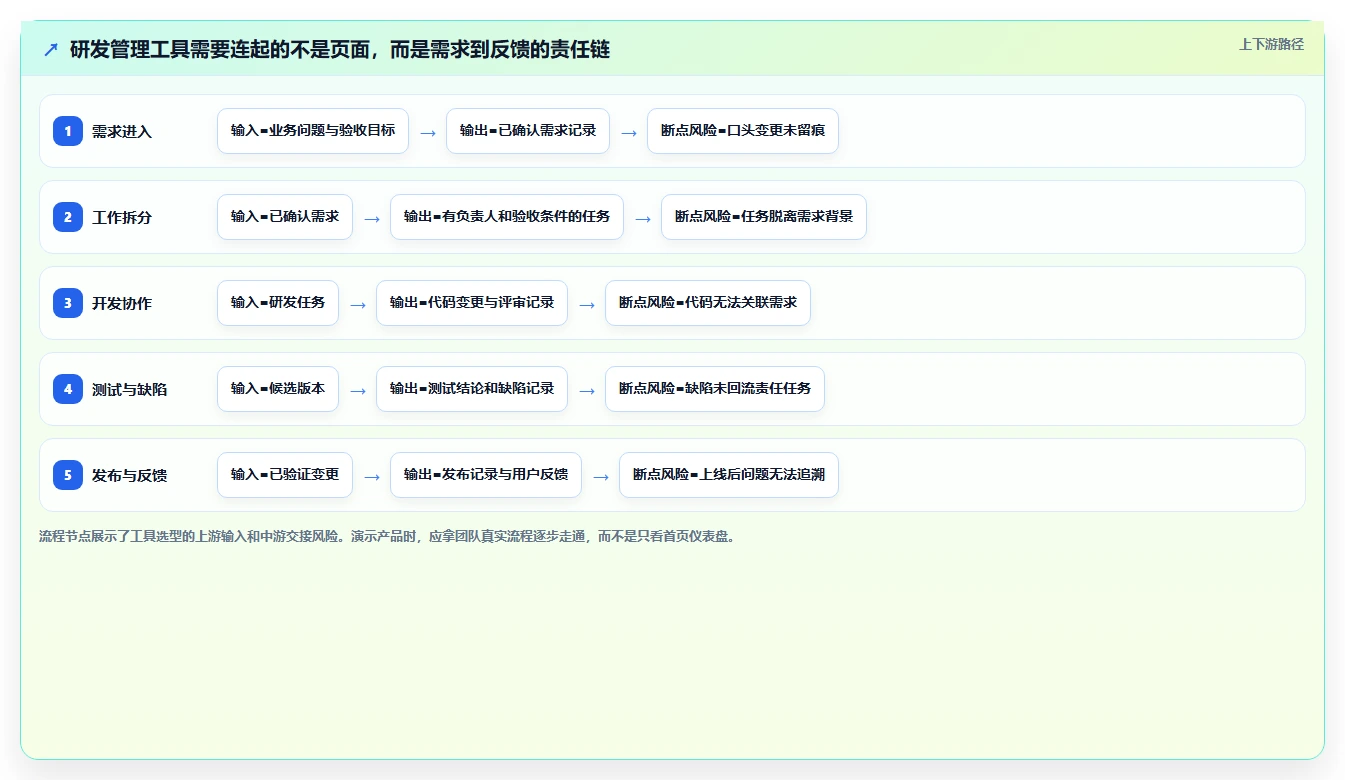
Task: Click the 测试与缺陷 row label
Action: tap(129, 389)
